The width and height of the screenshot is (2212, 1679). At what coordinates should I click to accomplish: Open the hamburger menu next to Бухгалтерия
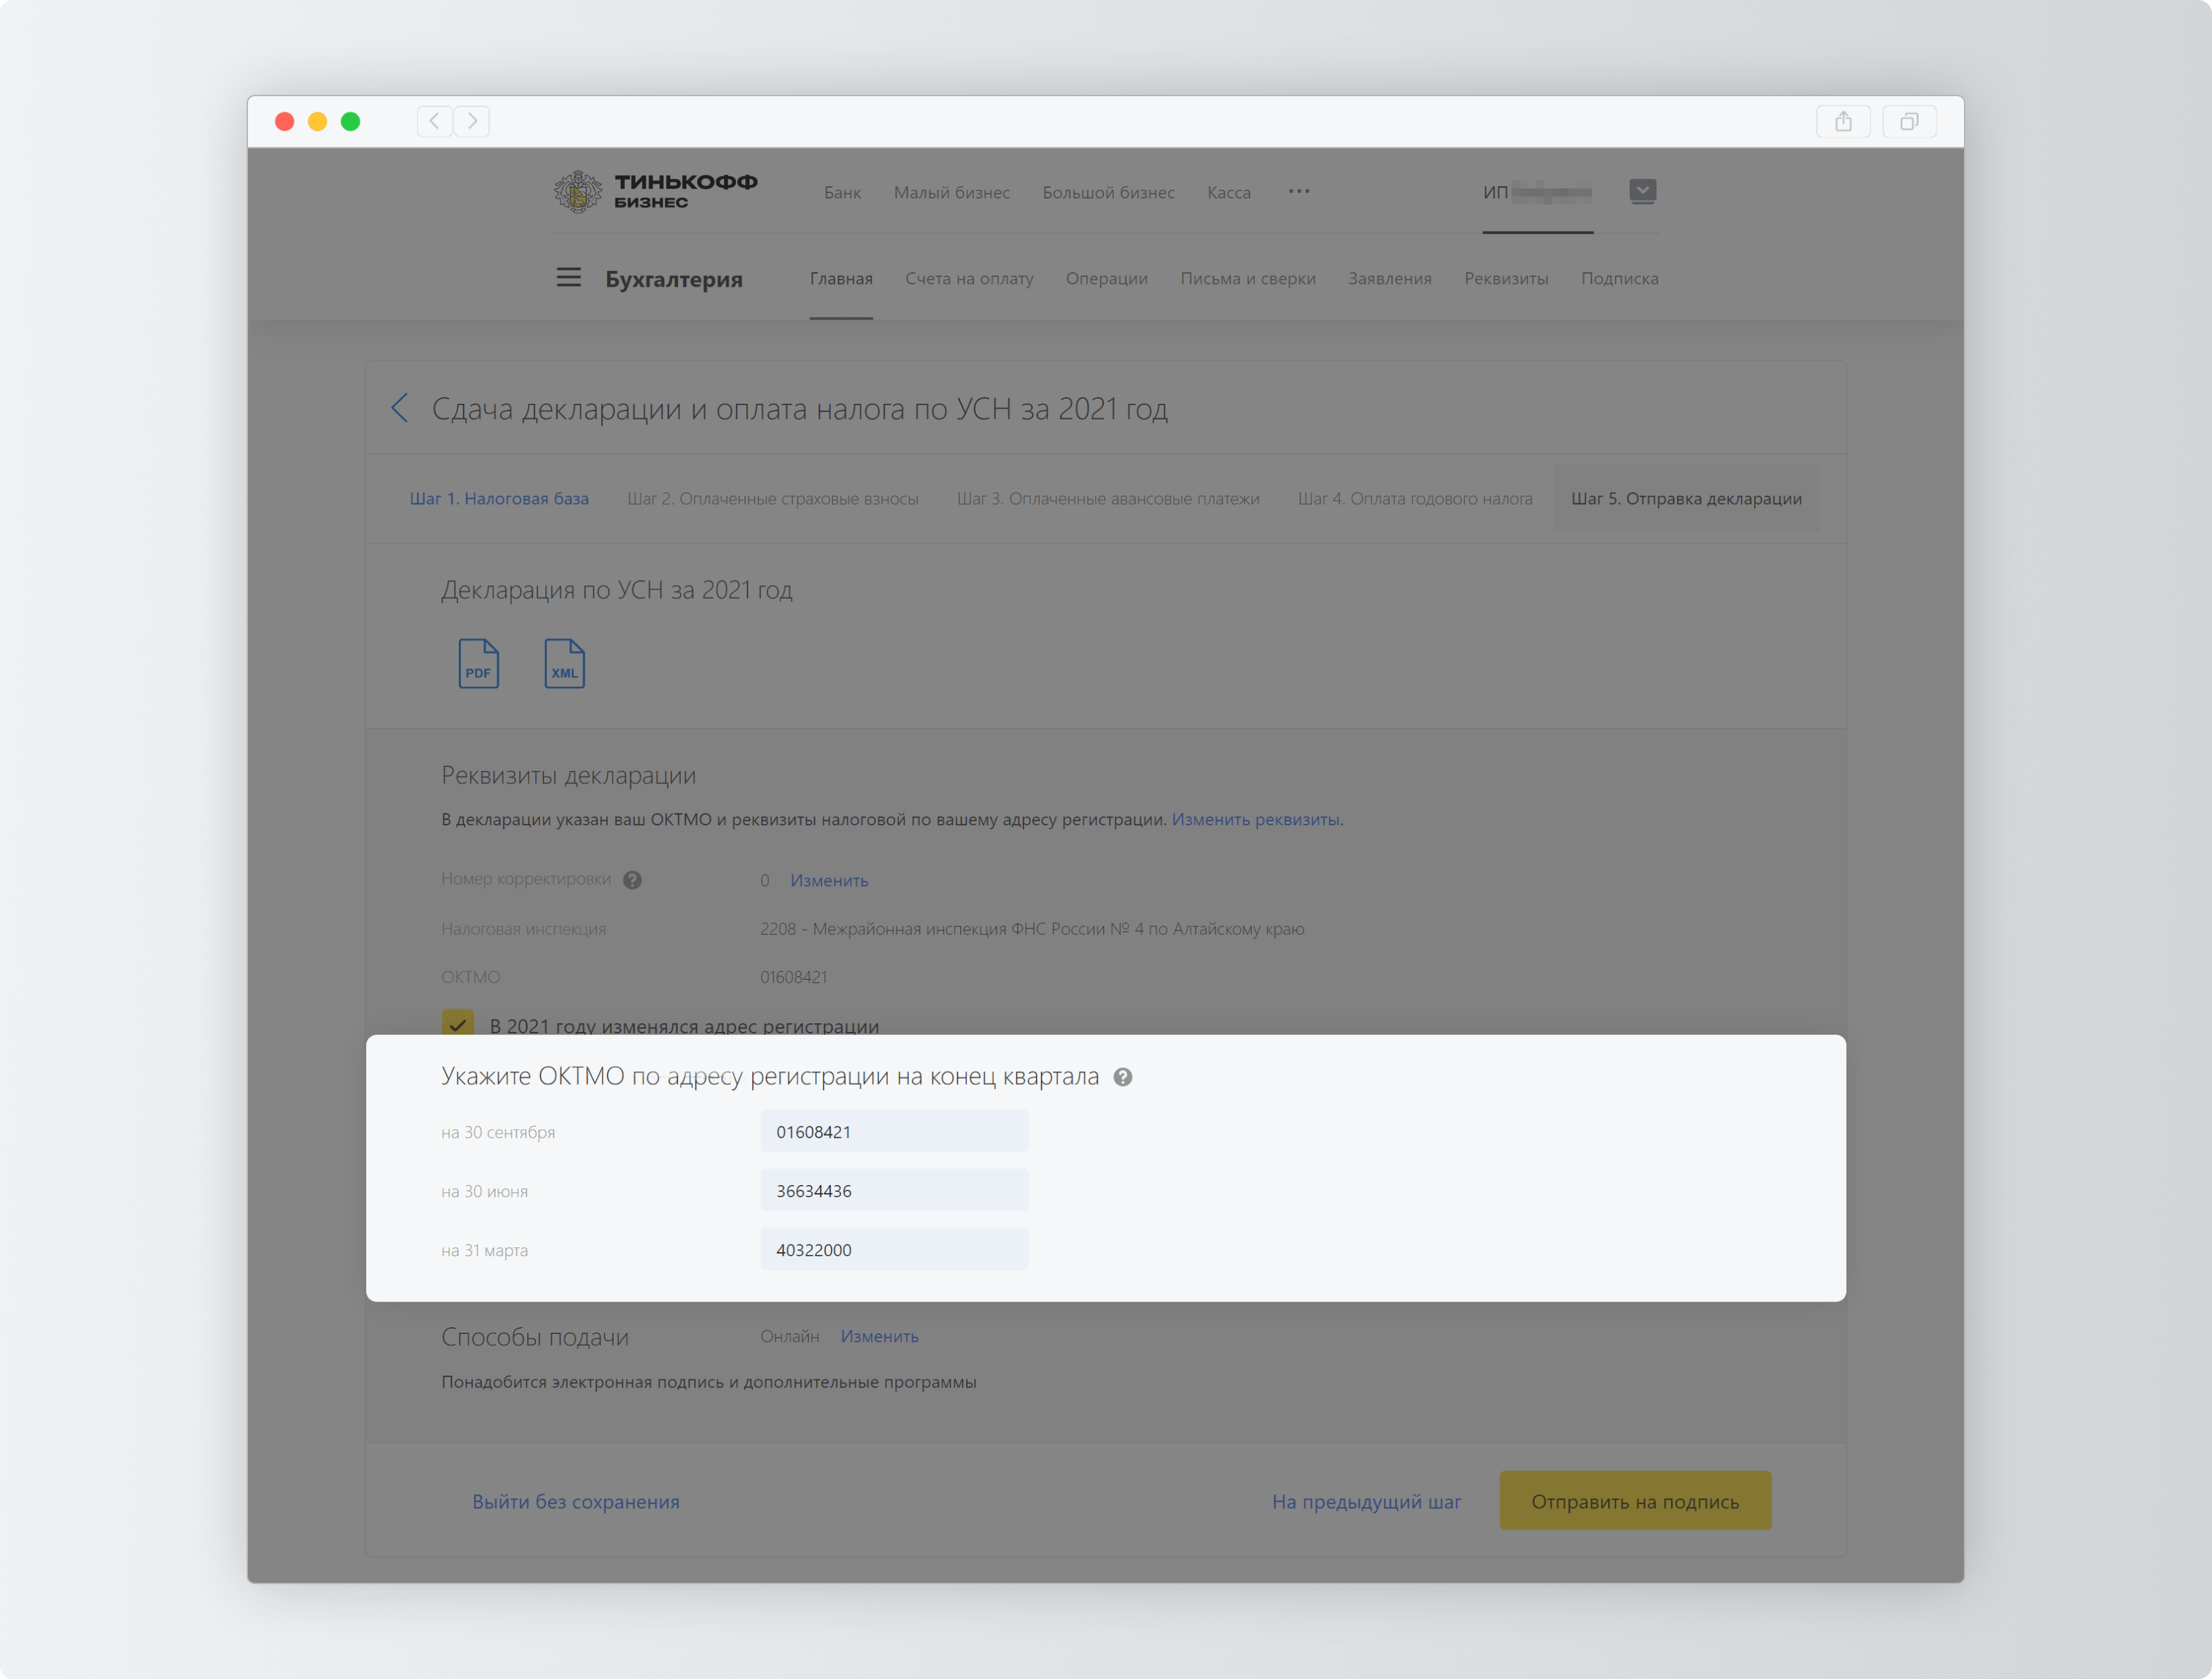[568, 277]
